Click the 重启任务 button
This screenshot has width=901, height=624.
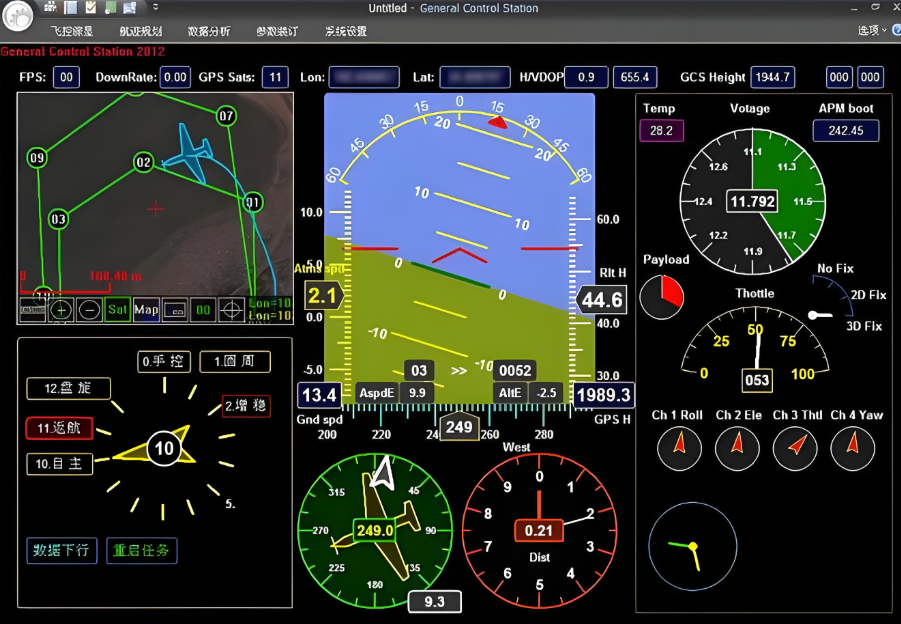141,550
